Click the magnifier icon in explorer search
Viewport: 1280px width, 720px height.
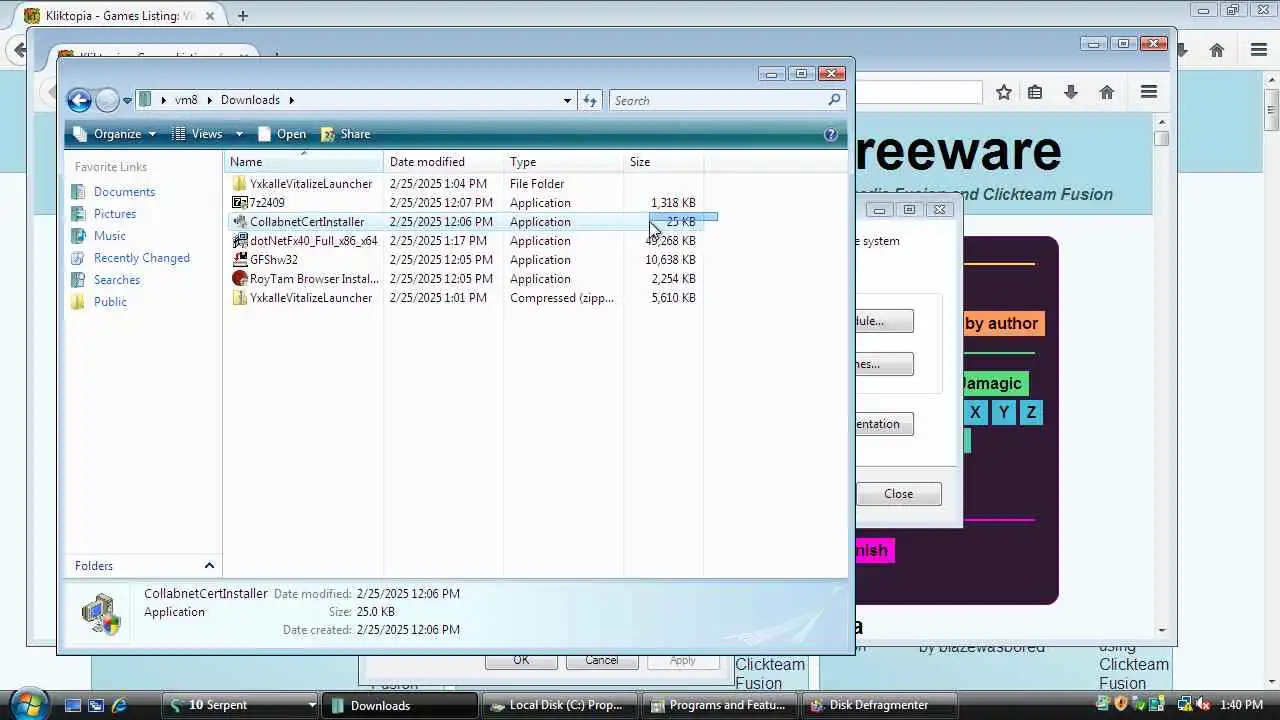[834, 100]
